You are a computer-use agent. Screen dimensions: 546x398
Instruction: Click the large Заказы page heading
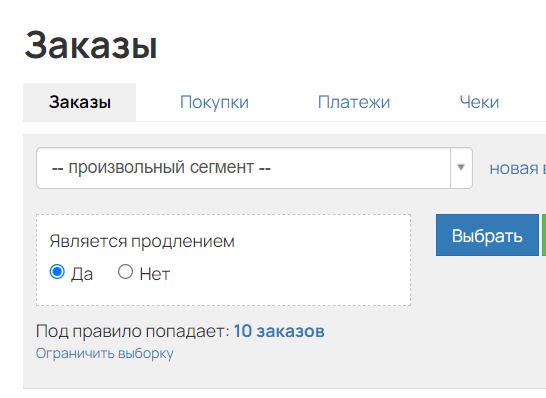coord(91,45)
